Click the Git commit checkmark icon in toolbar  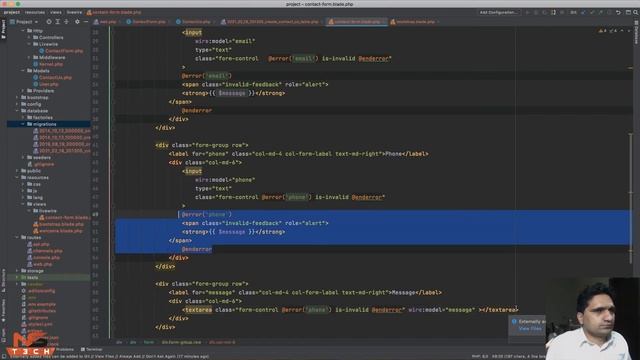[x=592, y=13]
